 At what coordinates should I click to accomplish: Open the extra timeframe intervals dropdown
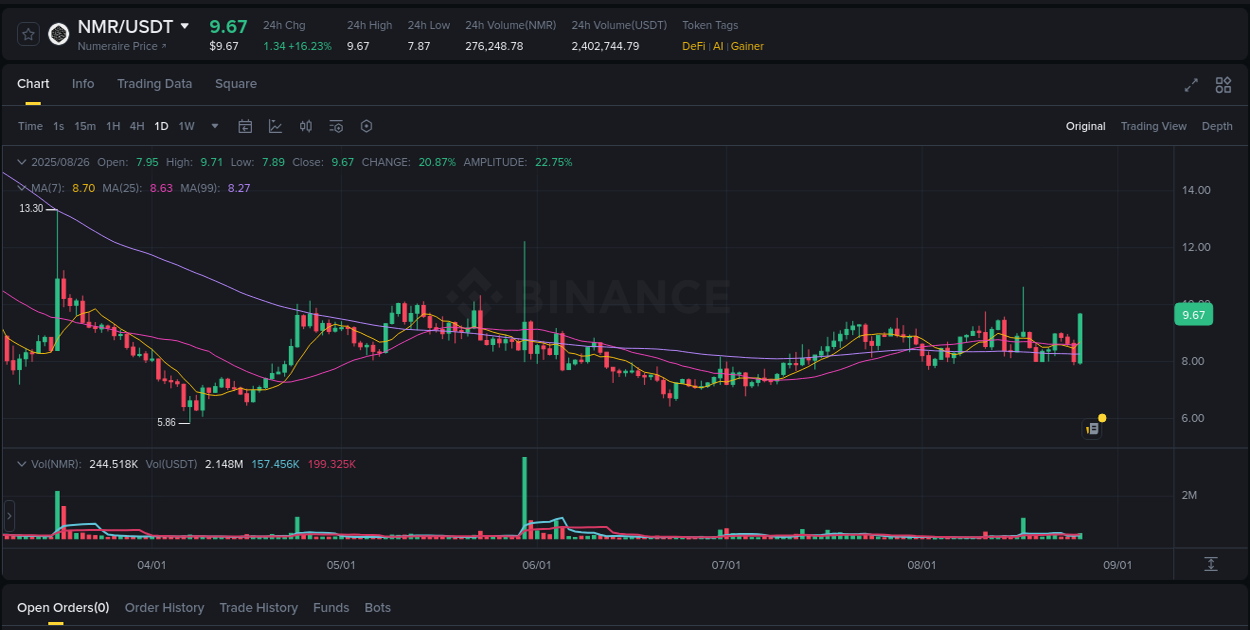point(214,126)
